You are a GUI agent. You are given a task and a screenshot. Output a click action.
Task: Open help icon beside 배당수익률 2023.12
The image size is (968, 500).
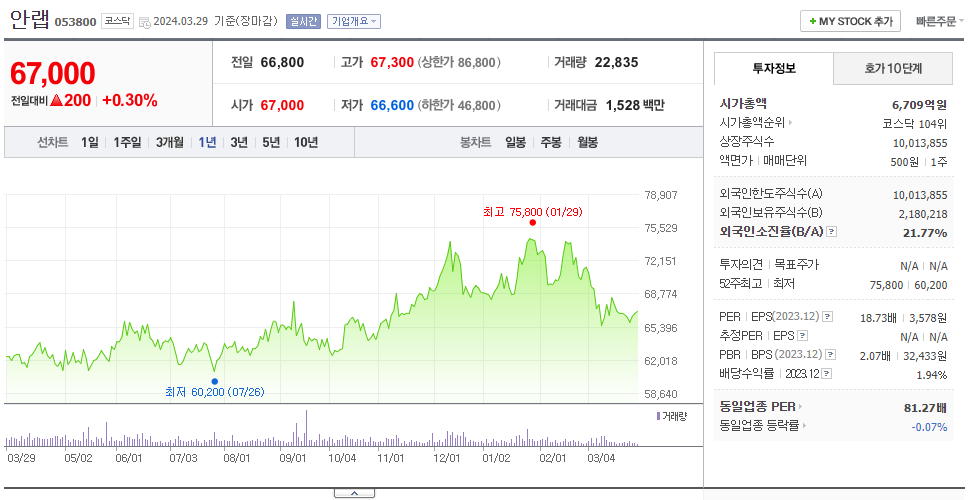point(827,374)
